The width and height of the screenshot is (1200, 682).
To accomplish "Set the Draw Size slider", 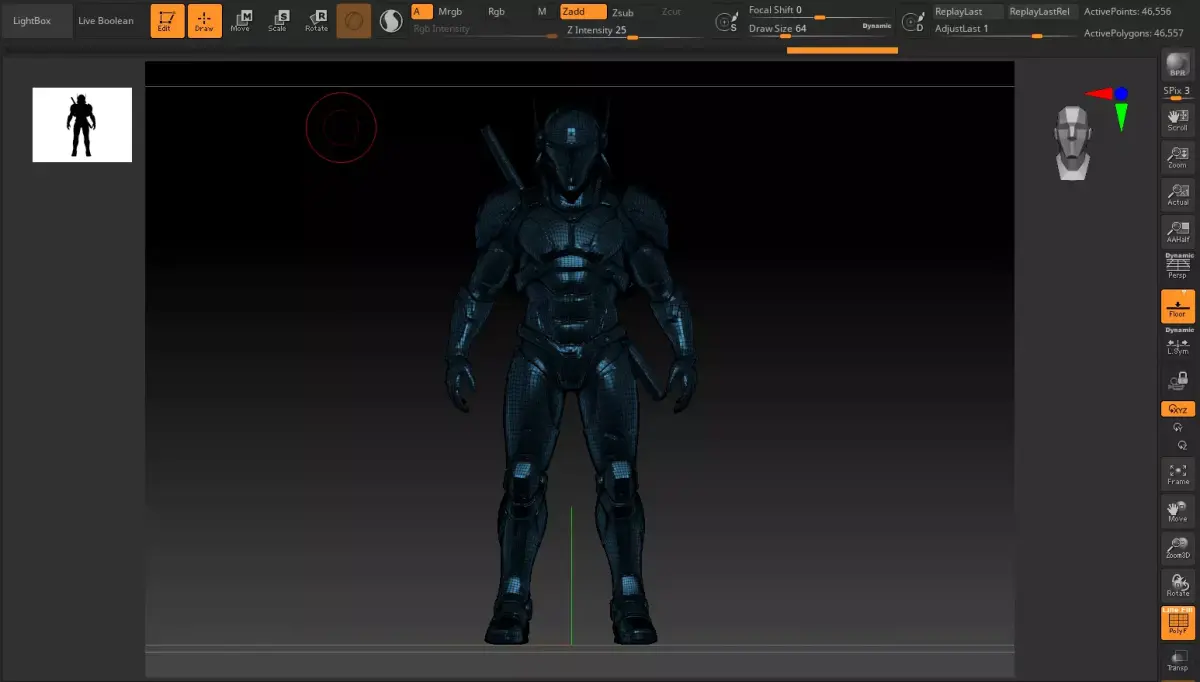I will click(819, 29).
